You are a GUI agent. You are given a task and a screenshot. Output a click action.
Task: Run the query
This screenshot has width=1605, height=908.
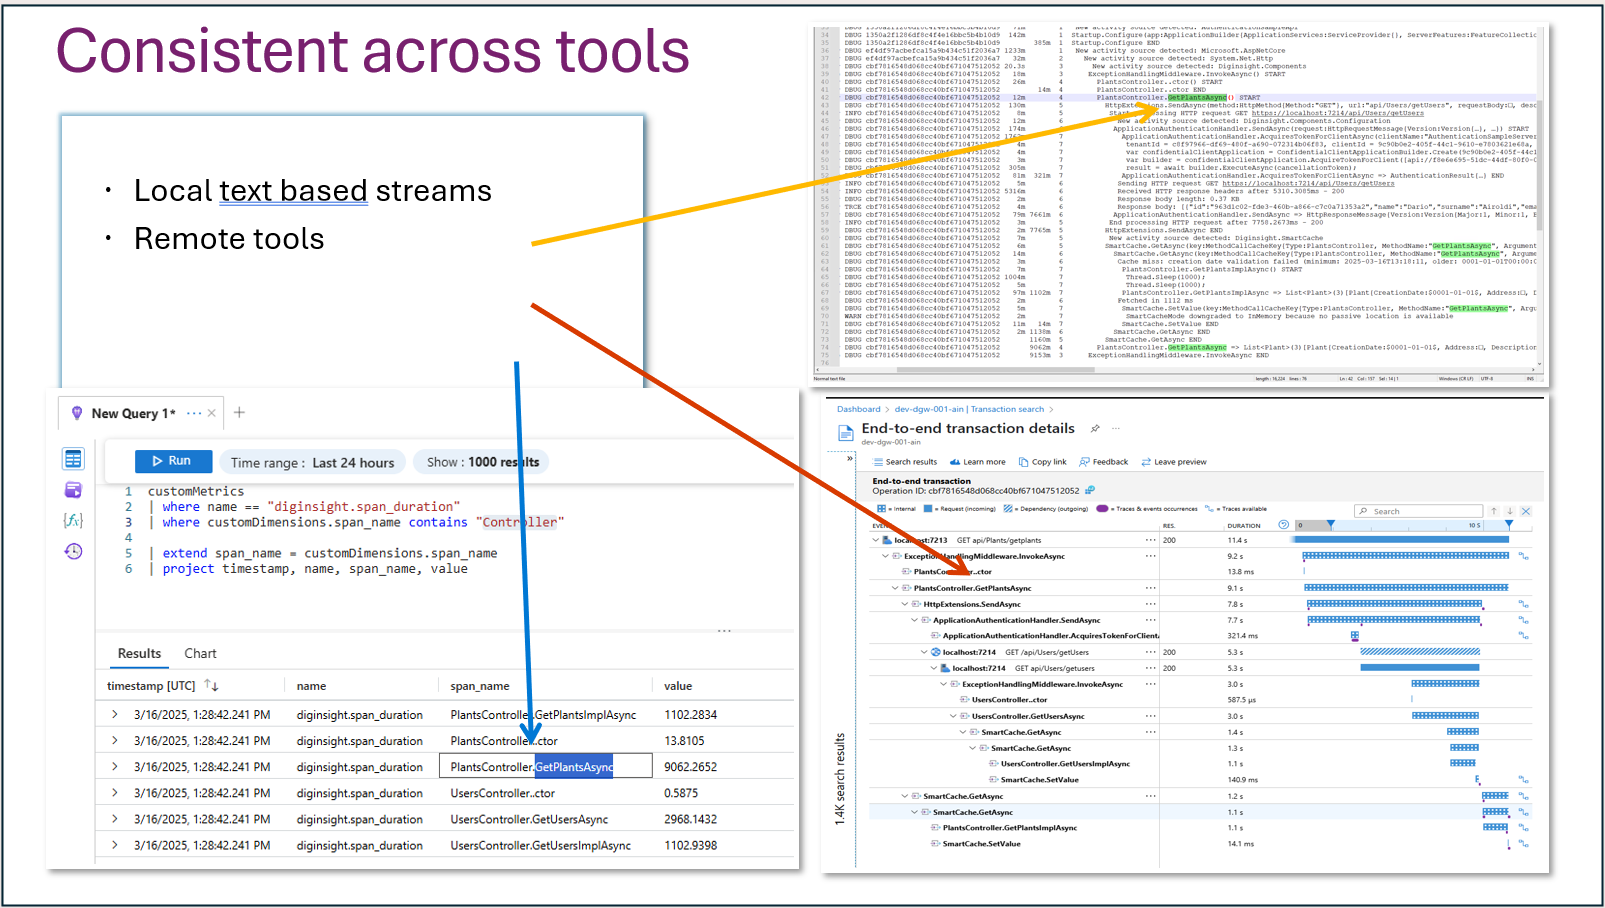pyautogui.click(x=173, y=461)
